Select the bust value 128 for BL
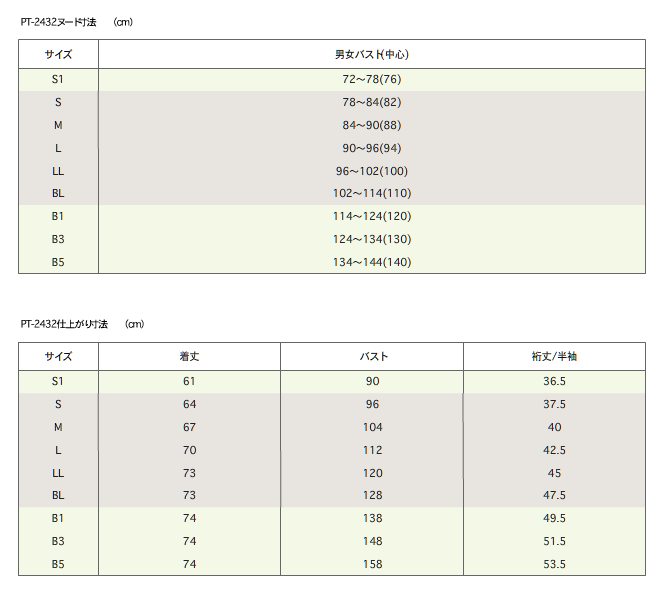The height and width of the screenshot is (590, 660). tap(373, 495)
